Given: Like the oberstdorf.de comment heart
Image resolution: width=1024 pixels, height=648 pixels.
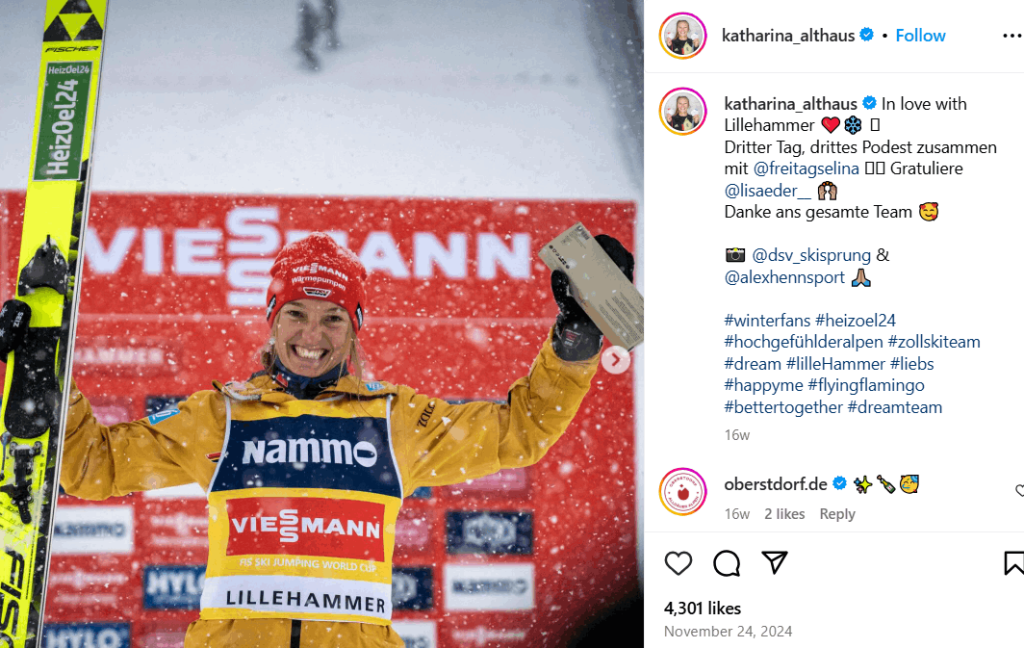Looking at the screenshot, I should pos(1019,491).
